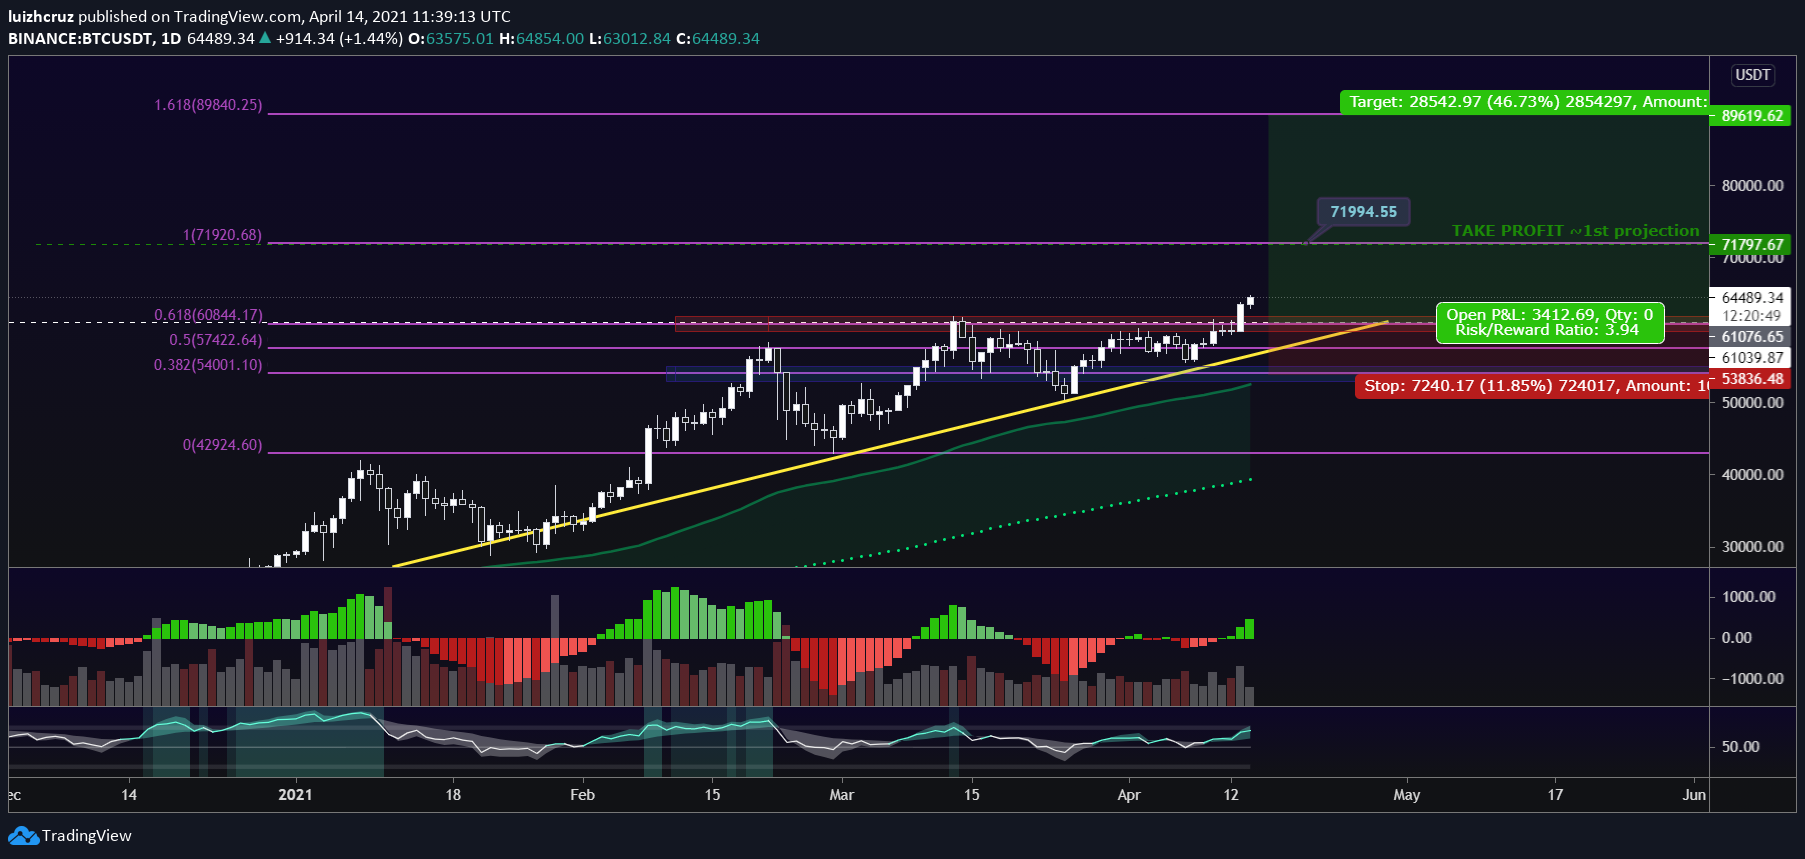Image resolution: width=1805 pixels, height=859 pixels.
Task: Click the 53836.48 red stop price tag
Action: pos(1752,379)
